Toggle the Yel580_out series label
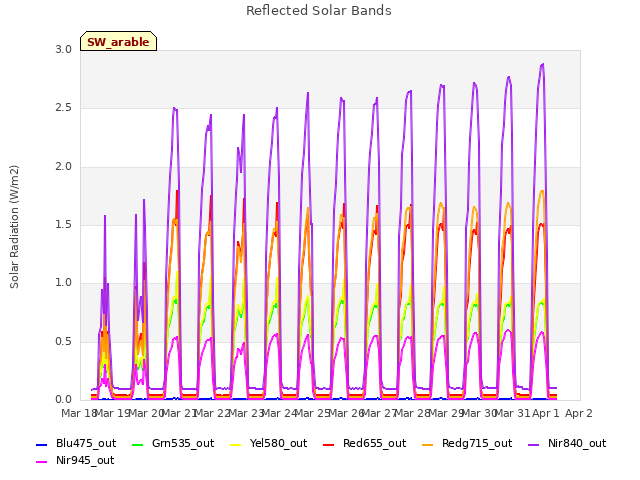This screenshot has width=640, height=480. pyautogui.click(x=278, y=444)
